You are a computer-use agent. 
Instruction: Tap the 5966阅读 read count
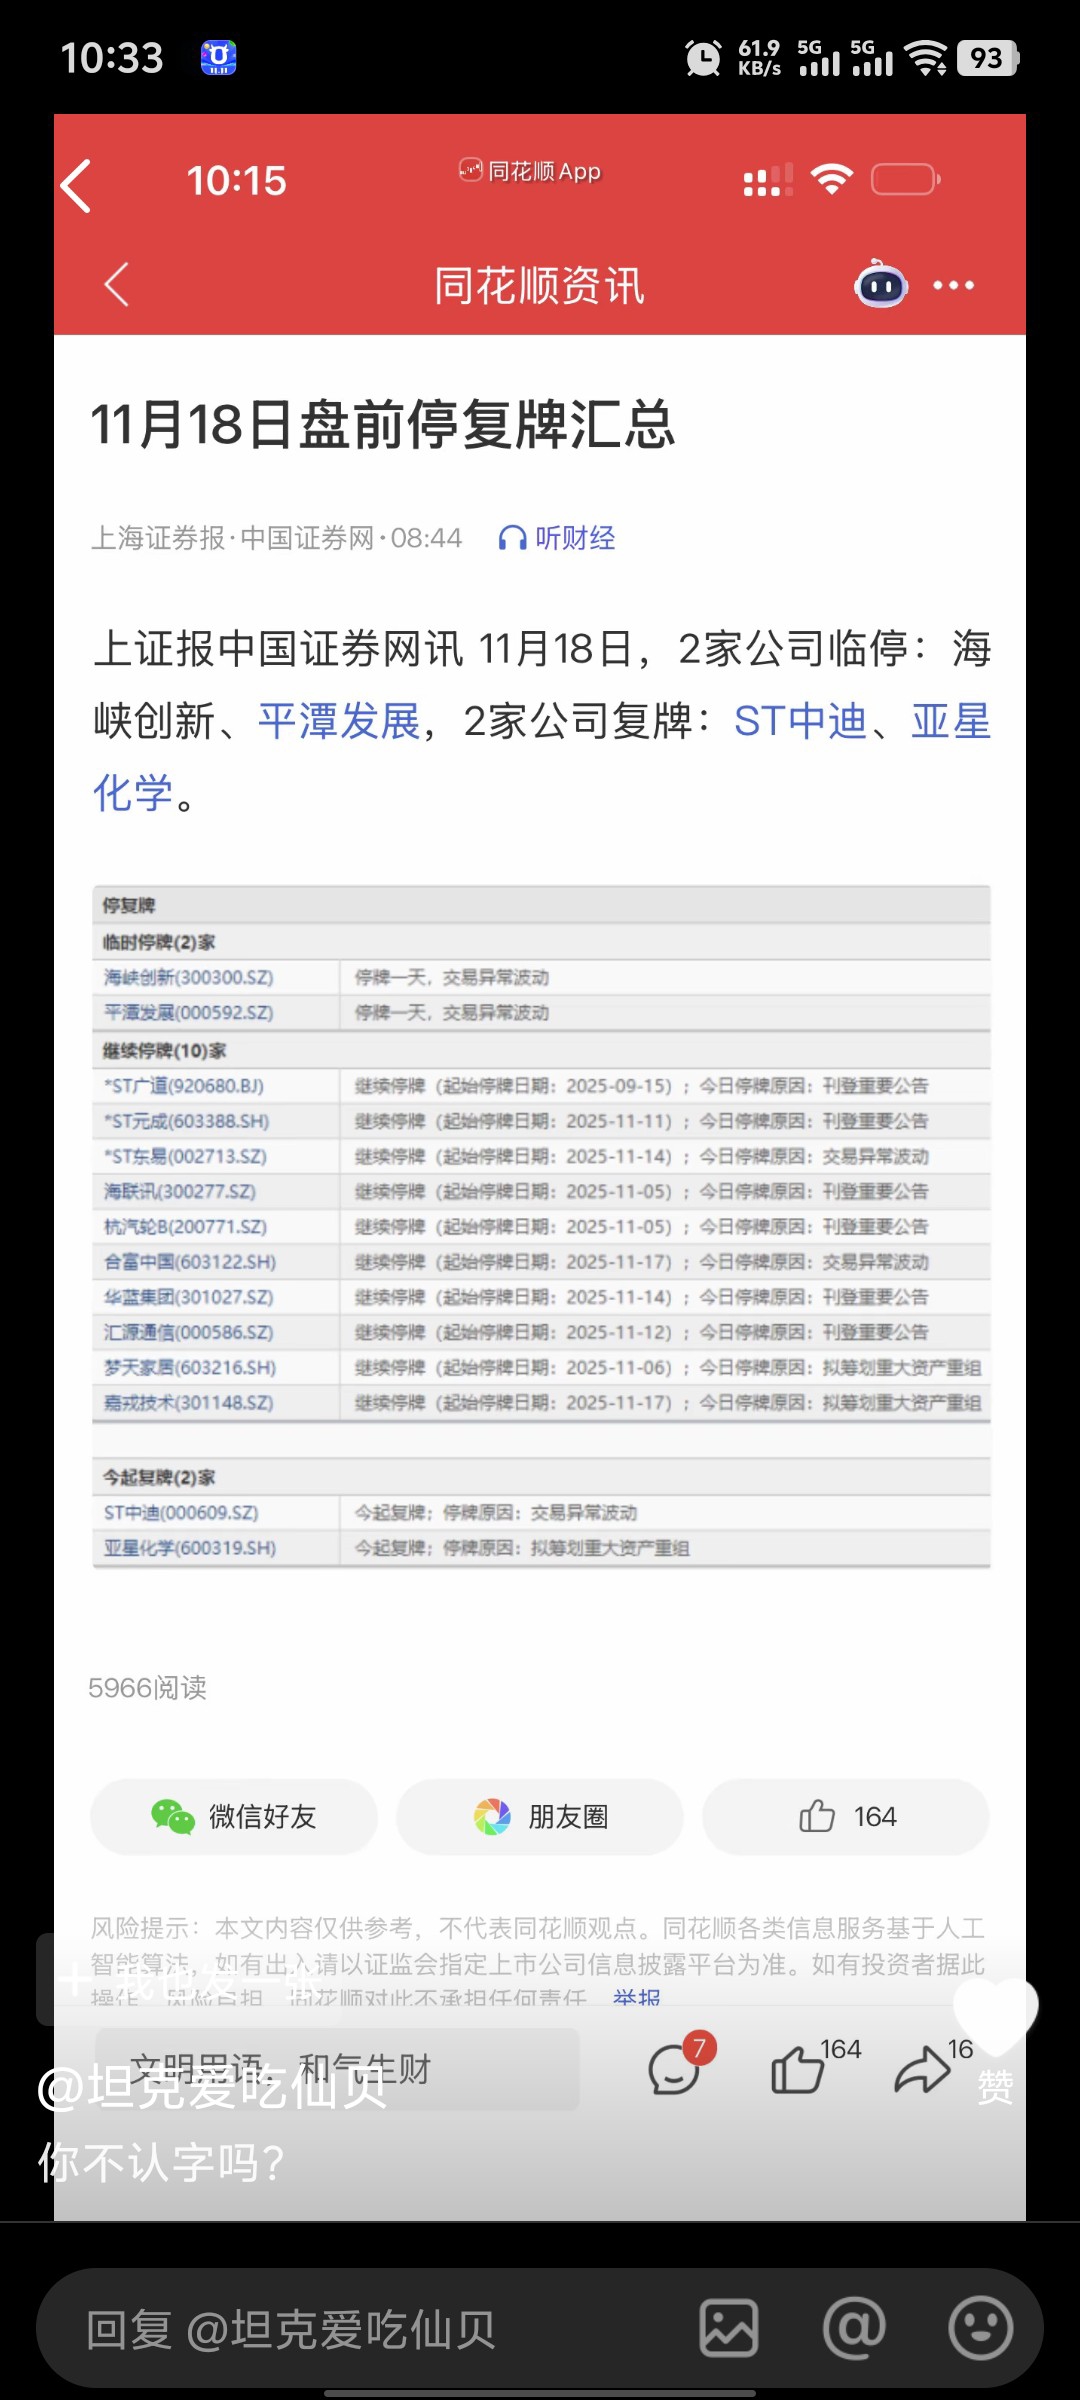pos(148,1688)
